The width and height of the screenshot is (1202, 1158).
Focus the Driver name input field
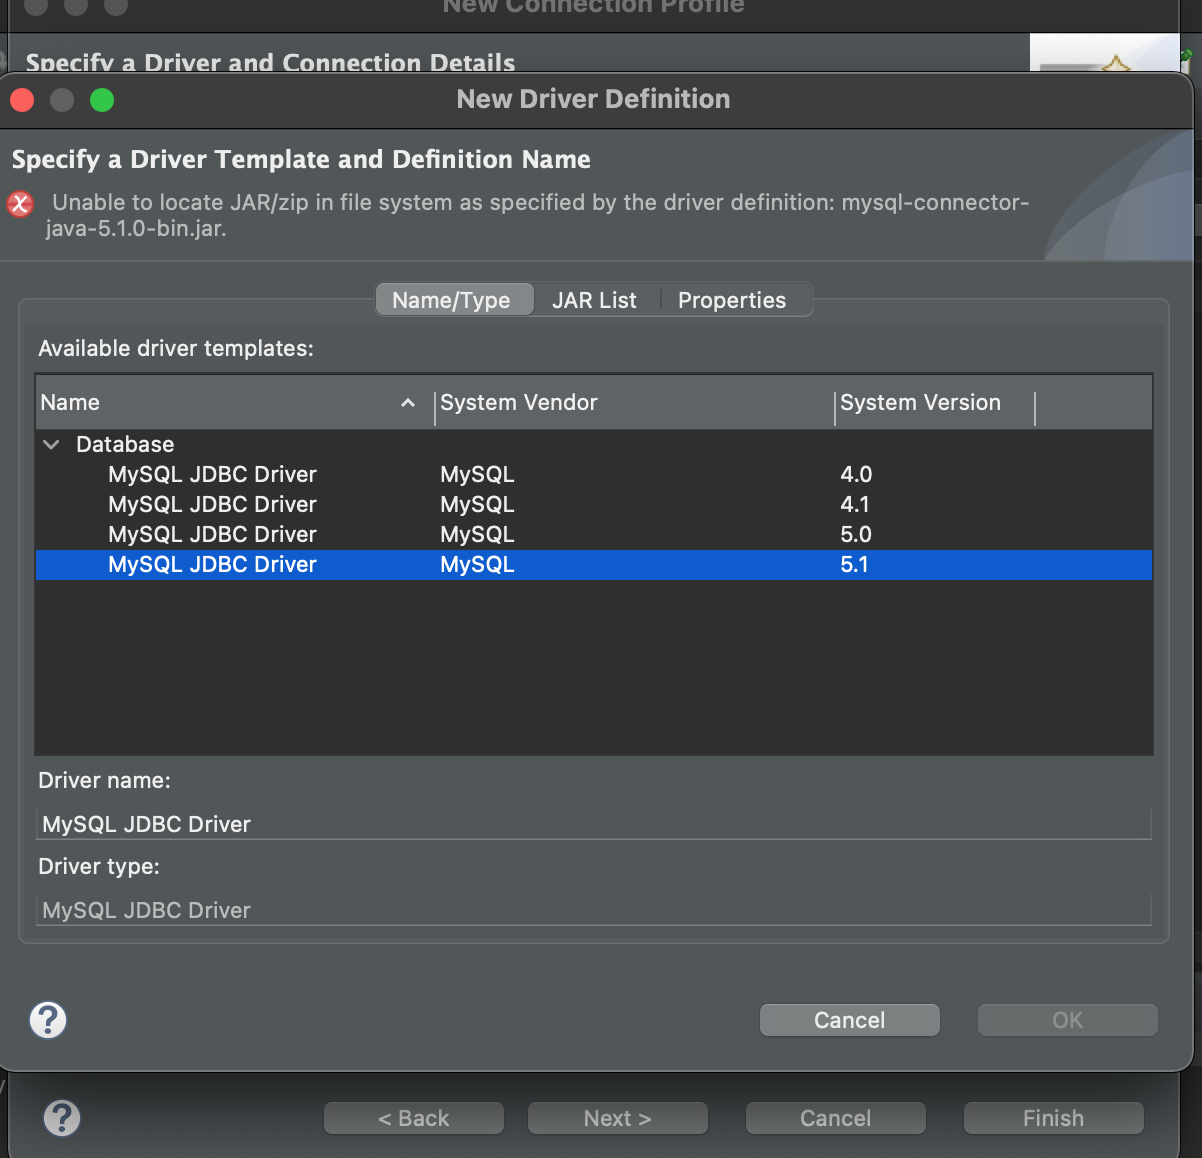click(594, 824)
